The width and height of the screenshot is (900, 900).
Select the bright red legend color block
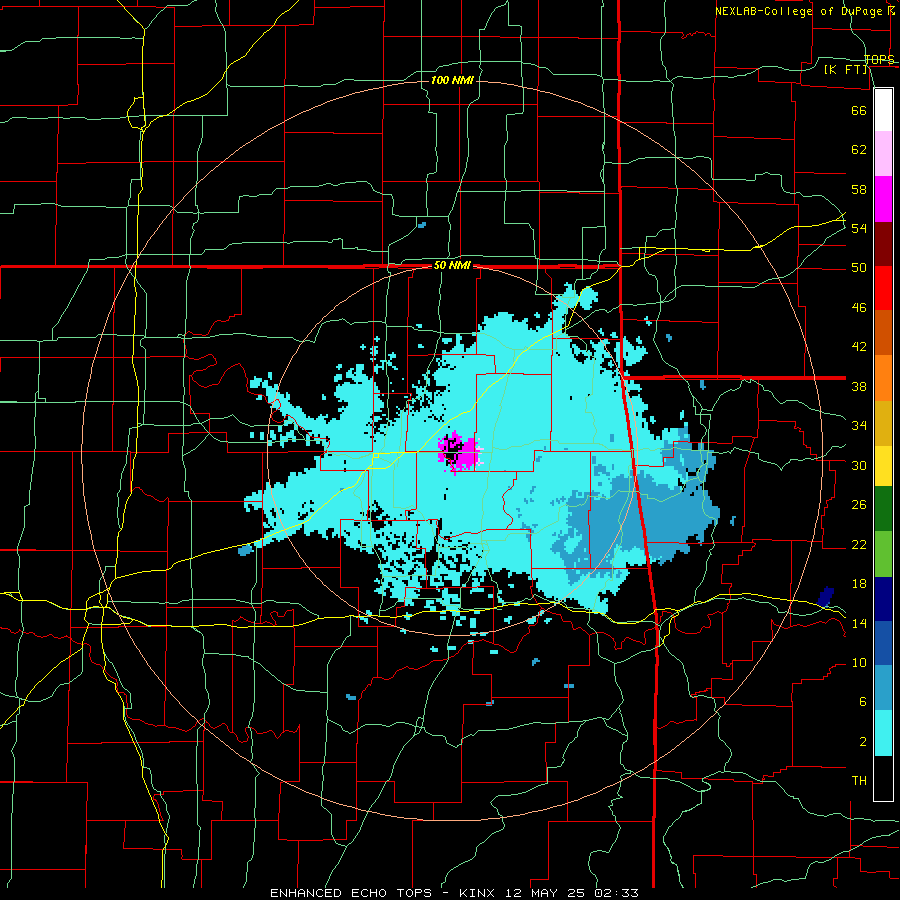point(883,288)
